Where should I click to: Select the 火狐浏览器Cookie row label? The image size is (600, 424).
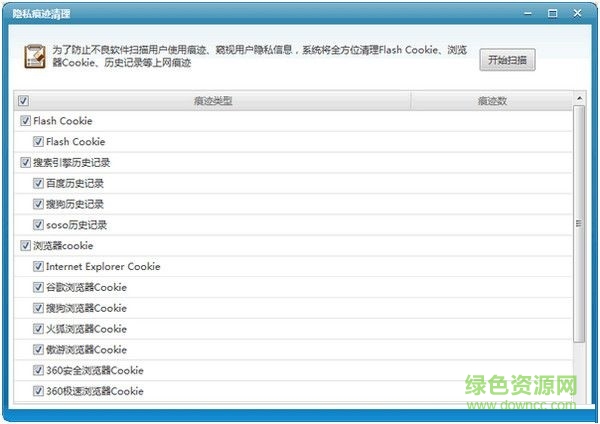86,329
